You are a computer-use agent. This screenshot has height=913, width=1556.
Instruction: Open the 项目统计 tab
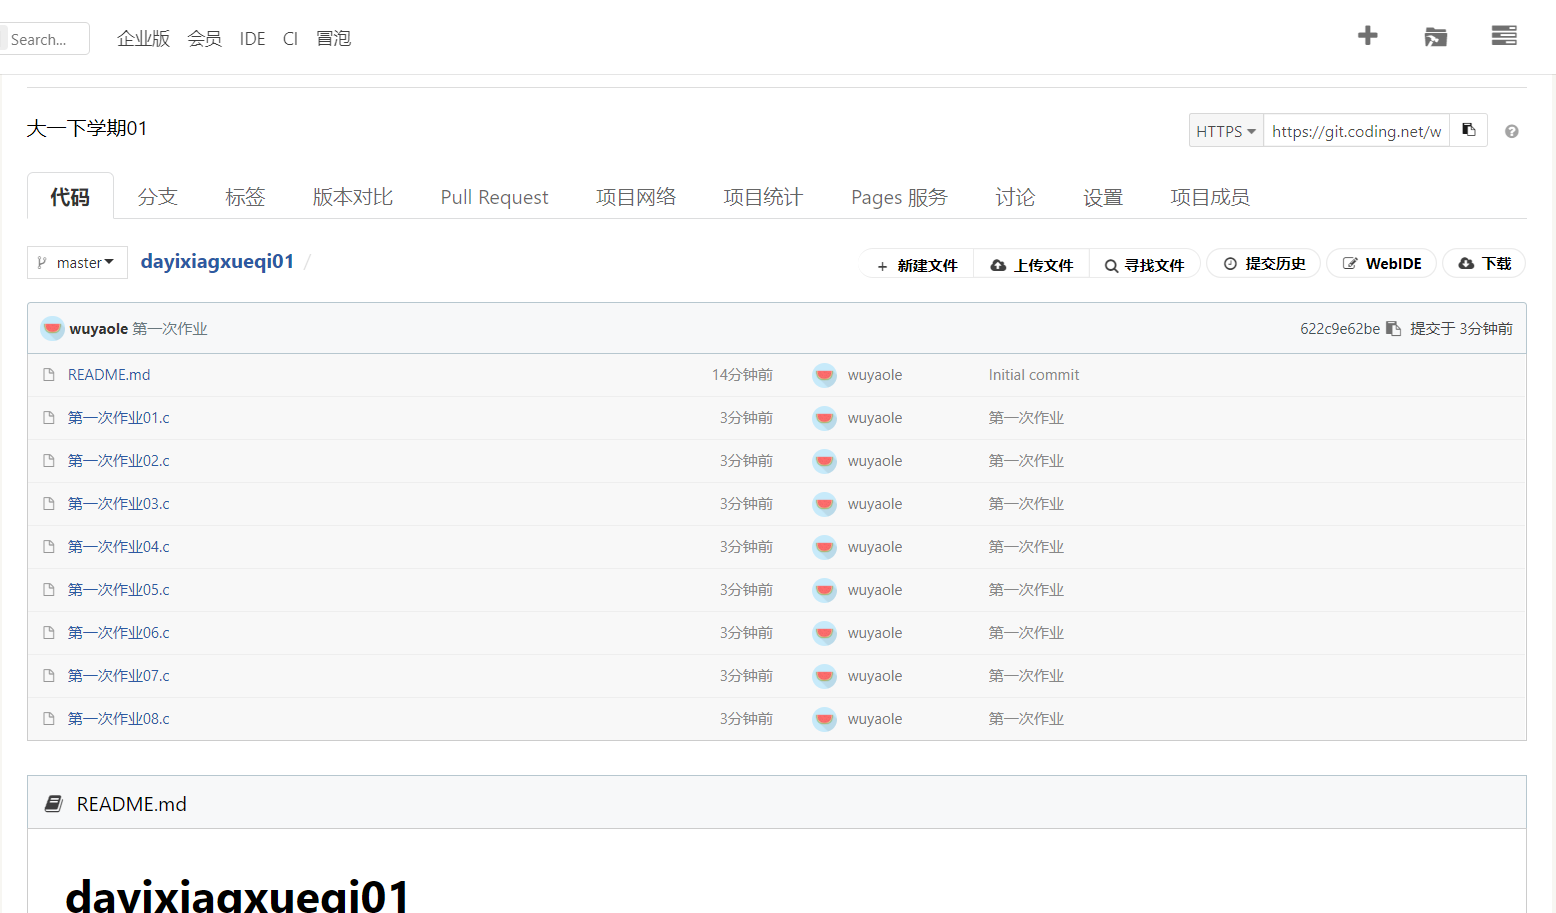(x=763, y=197)
